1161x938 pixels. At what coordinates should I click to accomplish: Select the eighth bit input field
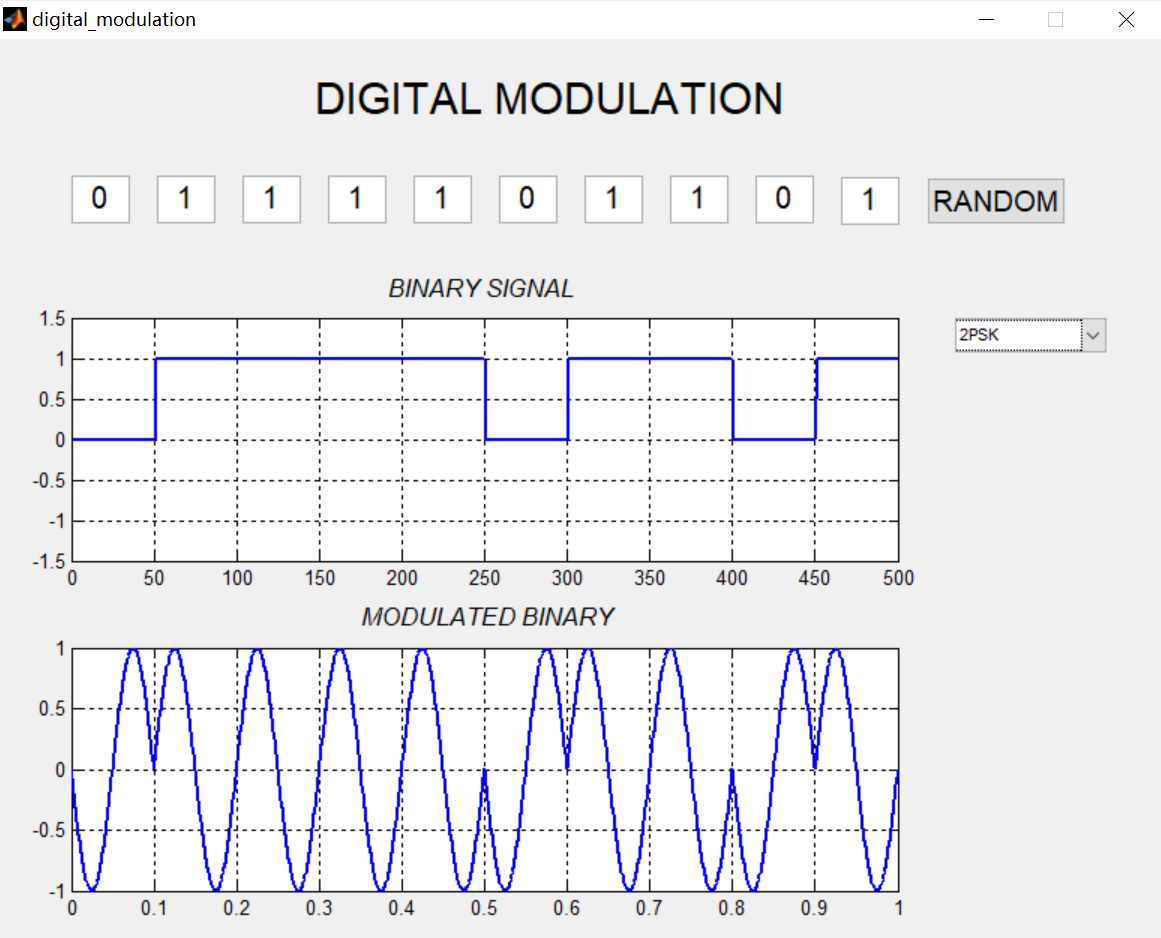pyautogui.click(x=699, y=199)
